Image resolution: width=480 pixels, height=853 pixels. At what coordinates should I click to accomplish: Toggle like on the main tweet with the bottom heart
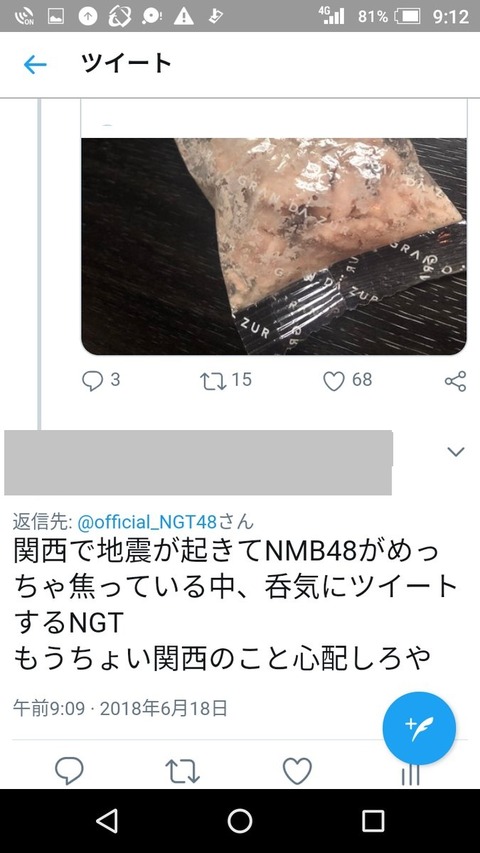tap(297, 771)
